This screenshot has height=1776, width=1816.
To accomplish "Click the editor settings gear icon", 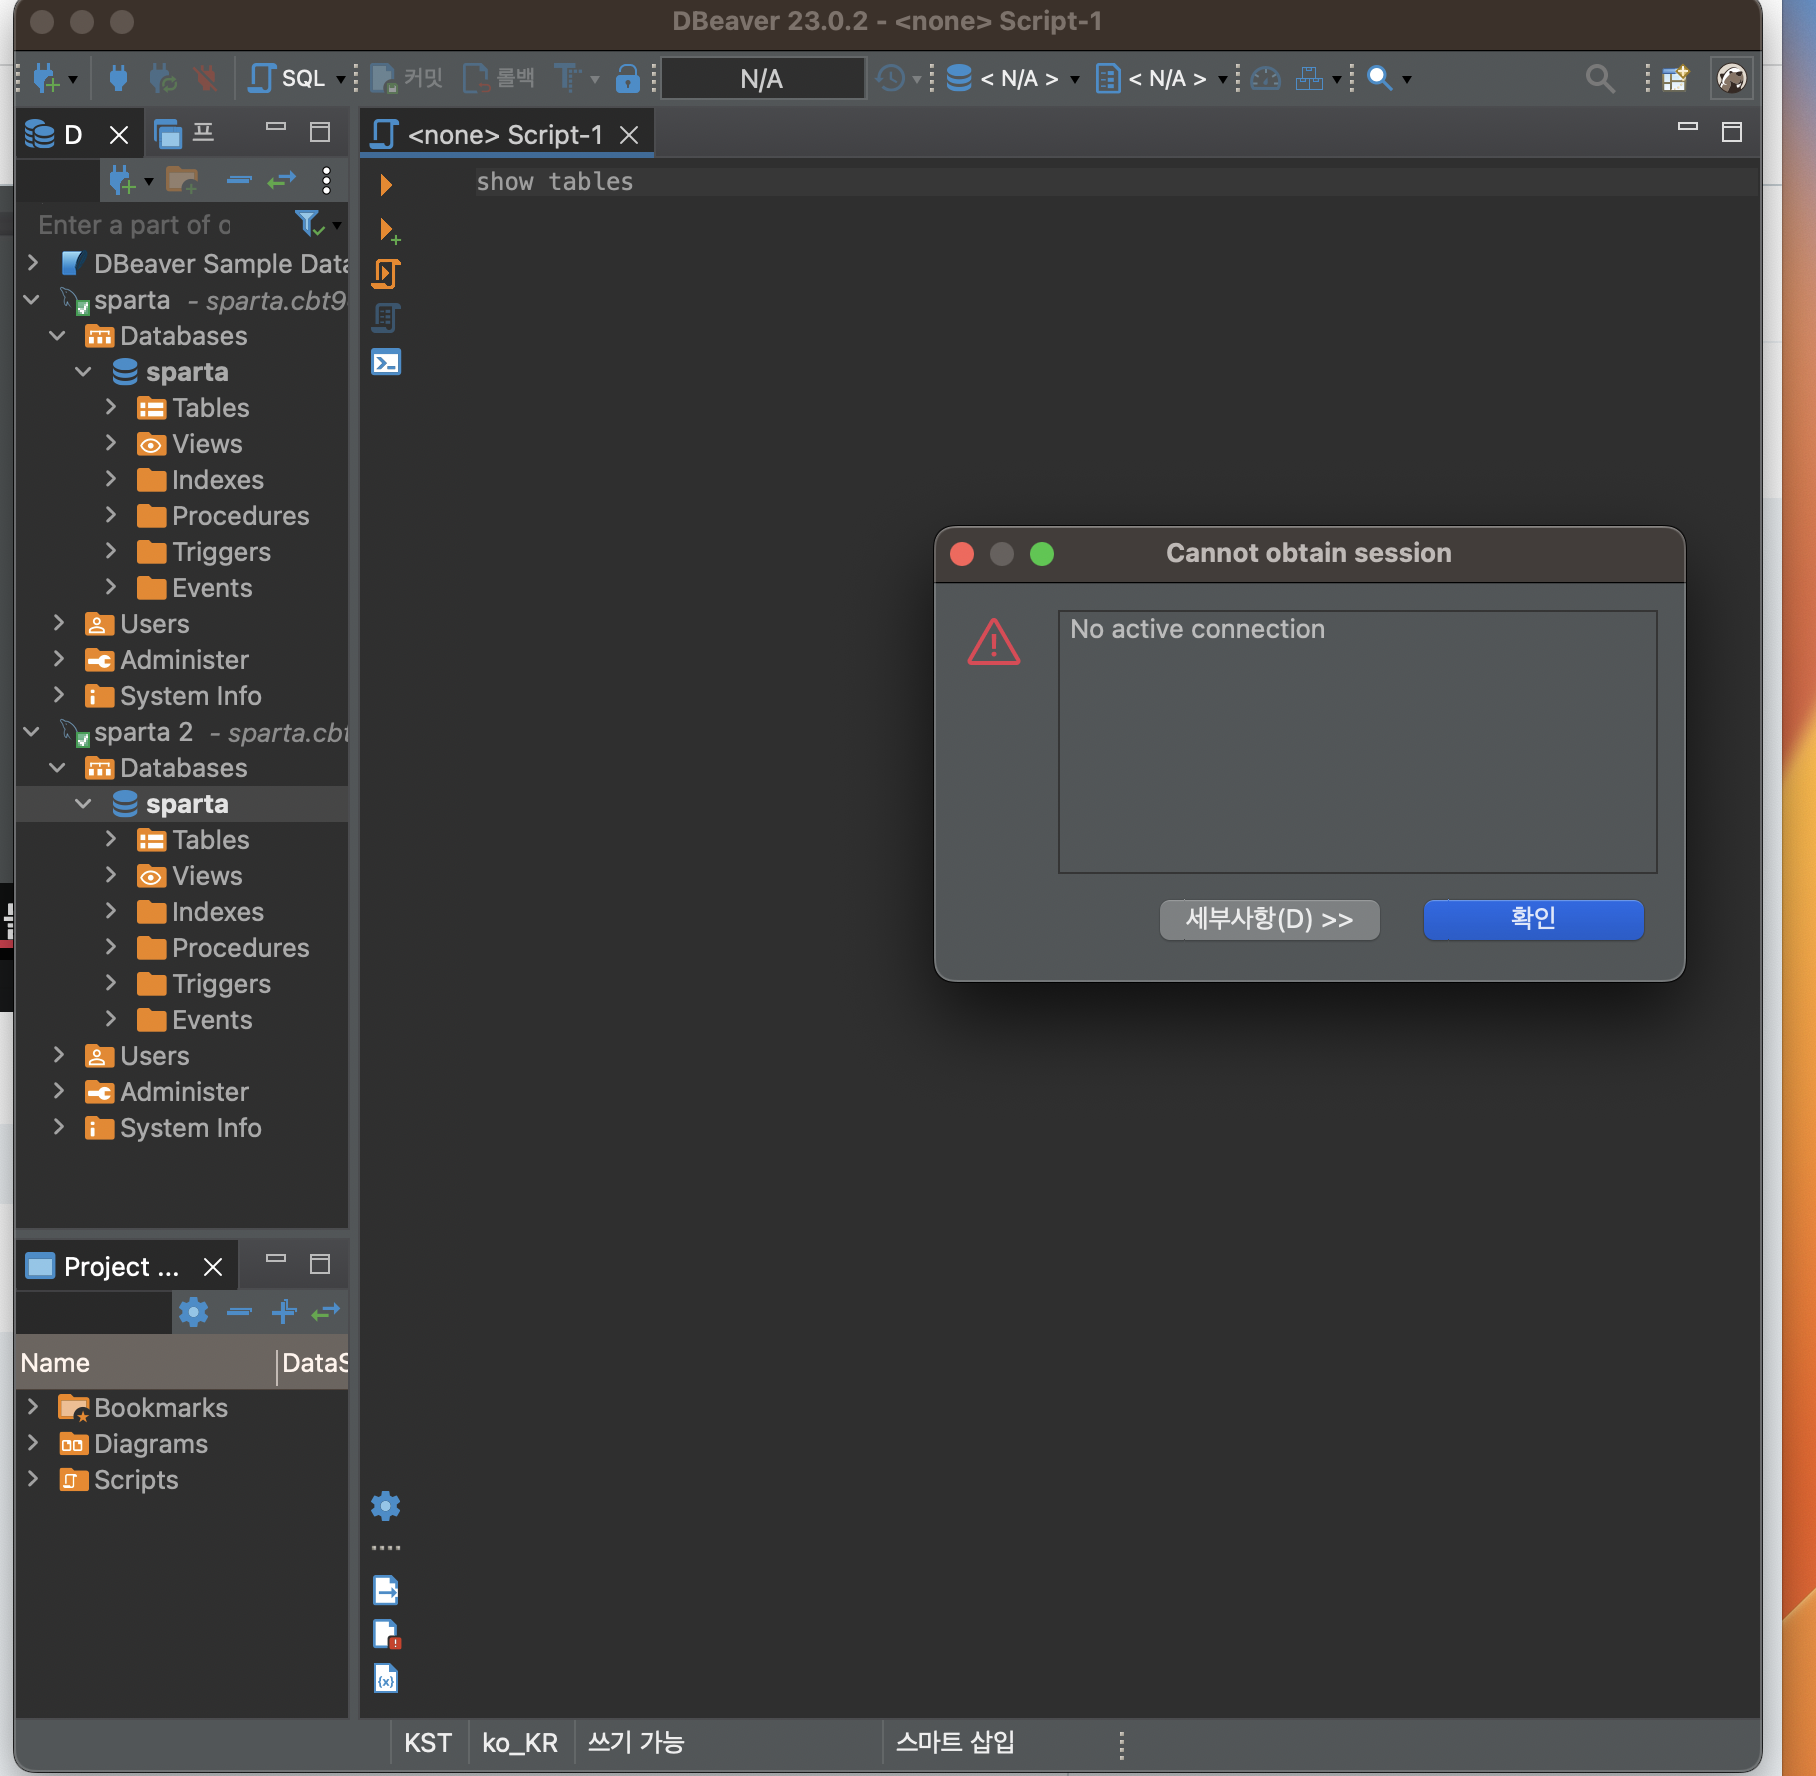I will click(x=386, y=1506).
